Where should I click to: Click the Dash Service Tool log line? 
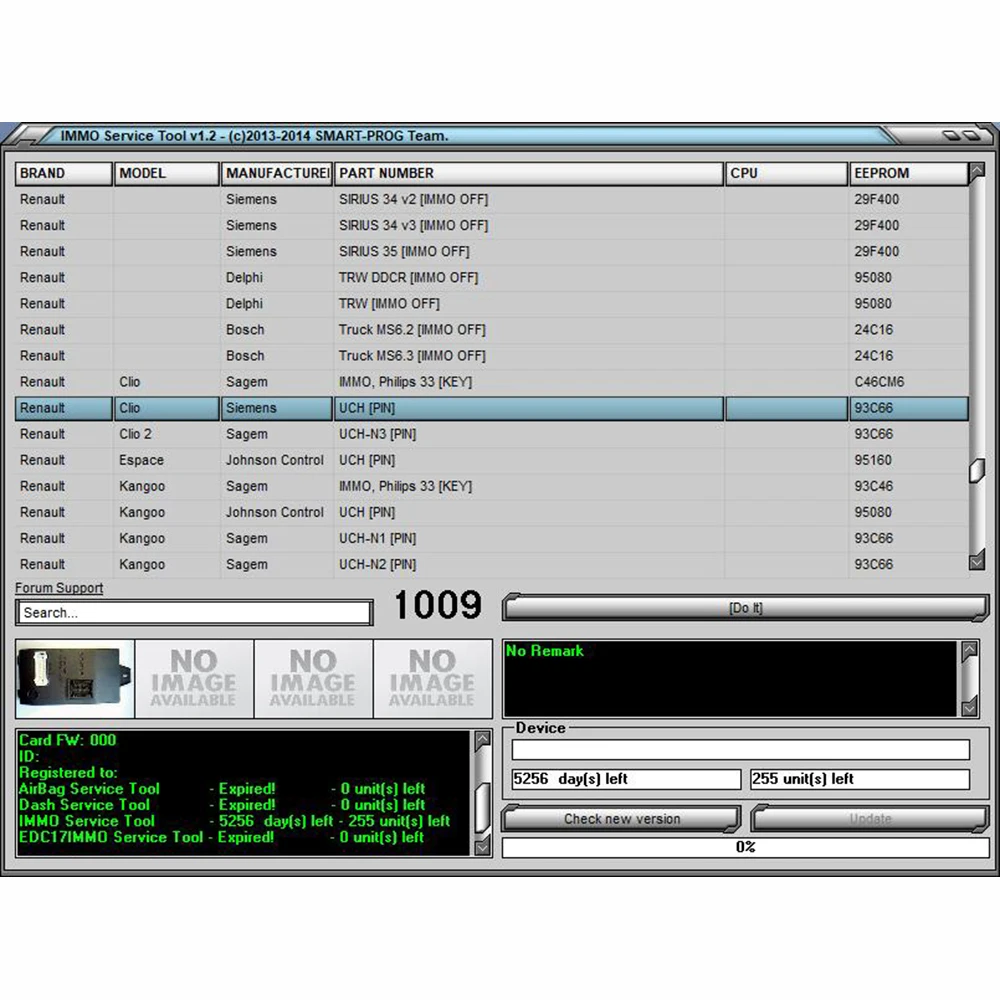221,805
